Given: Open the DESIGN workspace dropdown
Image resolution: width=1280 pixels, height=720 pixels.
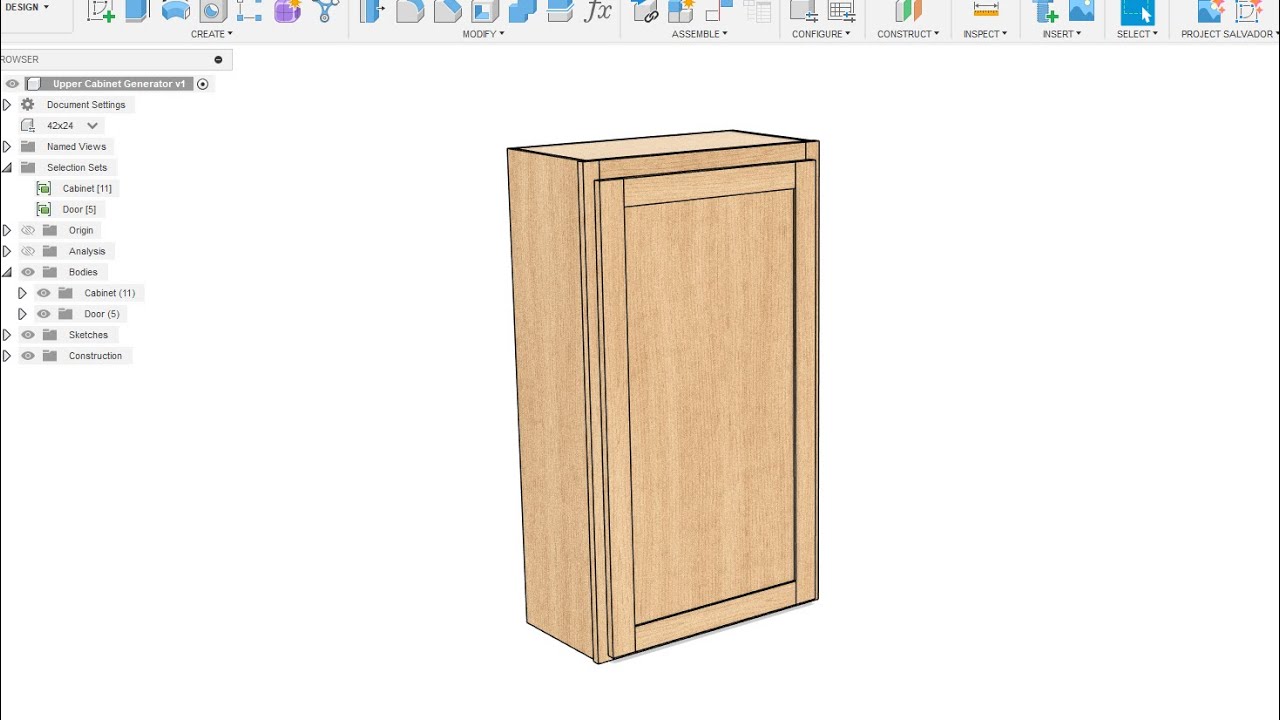Looking at the screenshot, I should click(x=27, y=7).
